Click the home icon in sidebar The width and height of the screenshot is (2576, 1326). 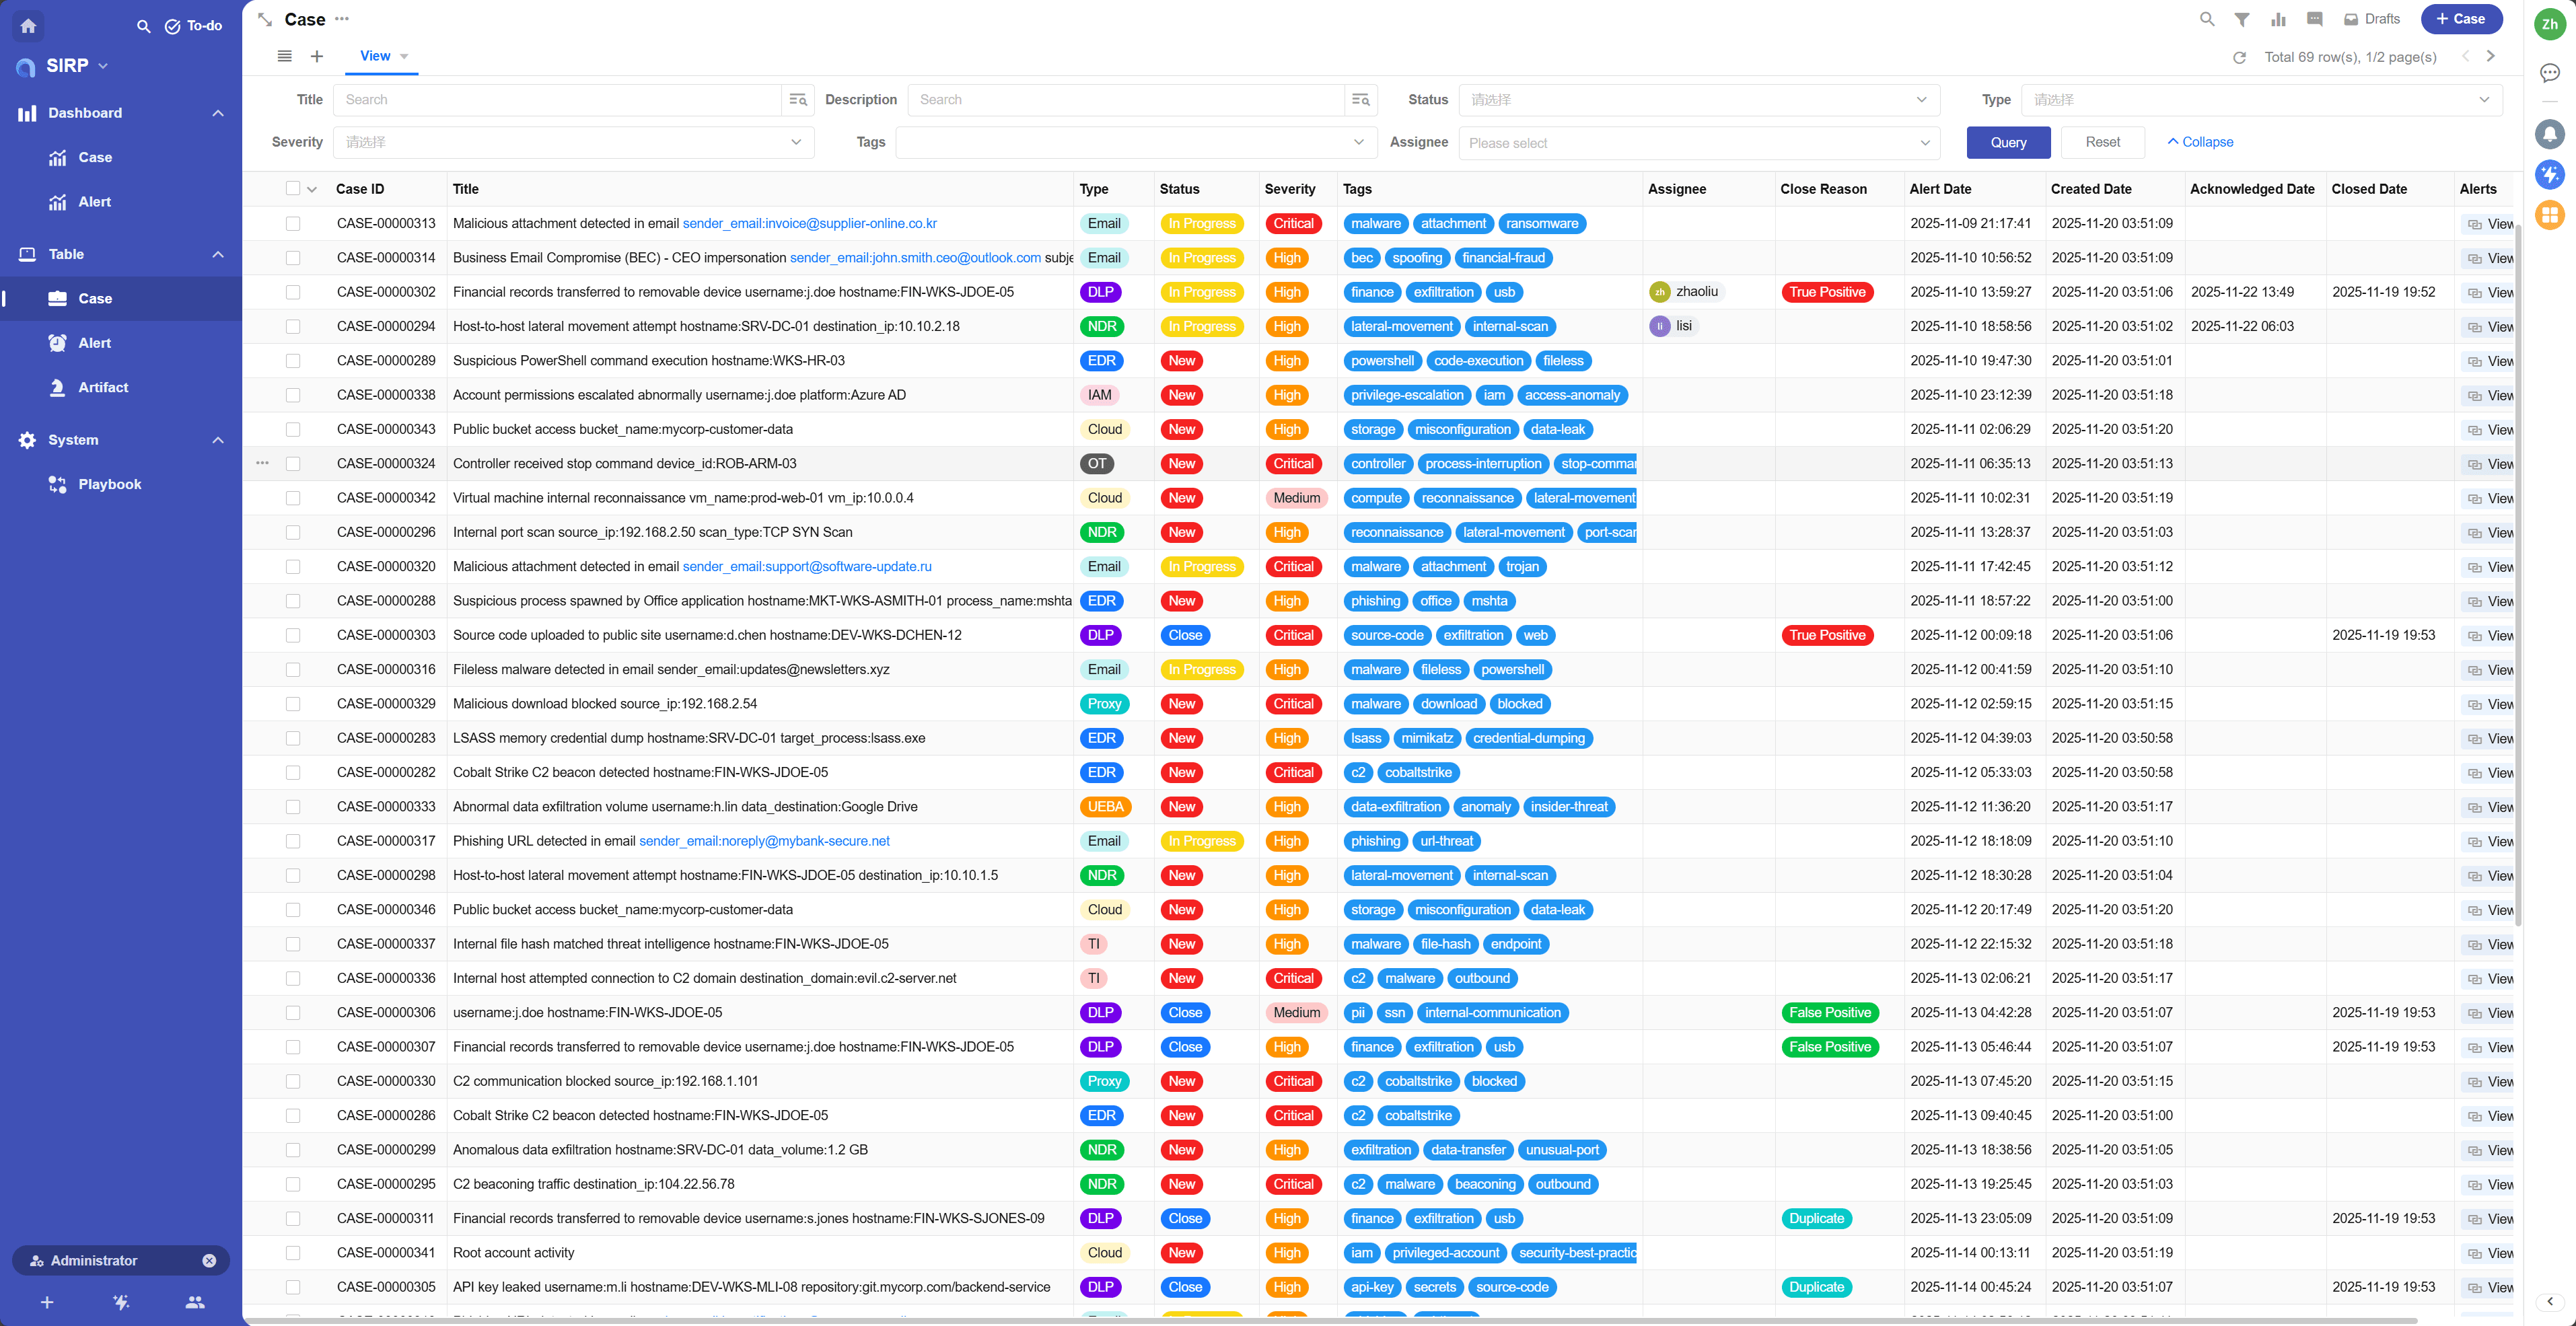[x=28, y=26]
